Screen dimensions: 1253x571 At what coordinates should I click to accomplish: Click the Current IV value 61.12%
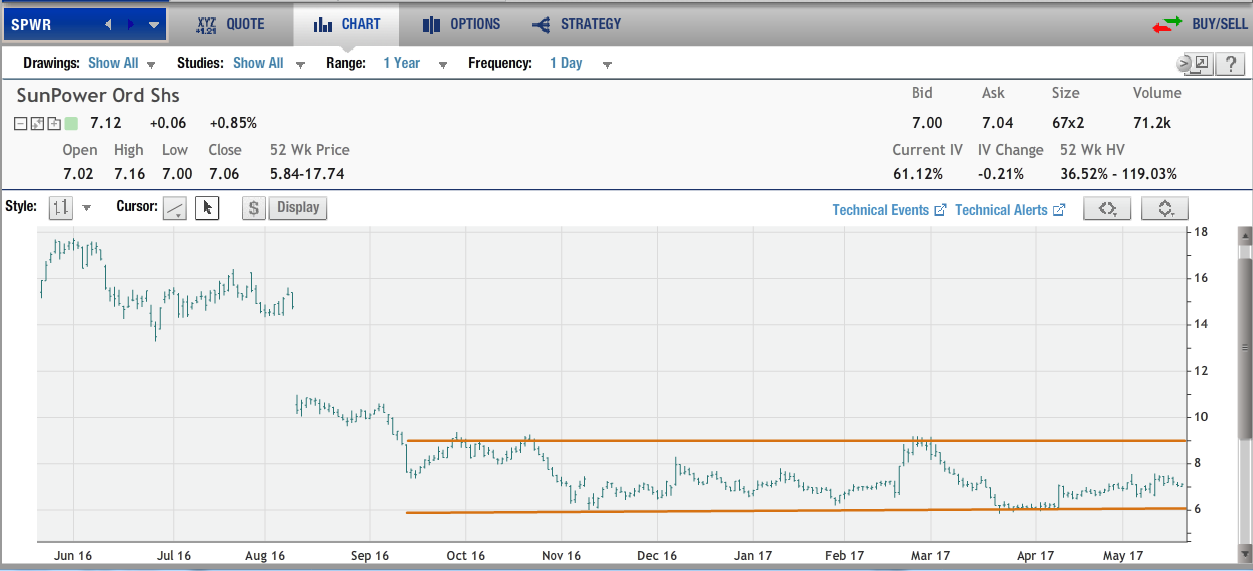pos(917,173)
